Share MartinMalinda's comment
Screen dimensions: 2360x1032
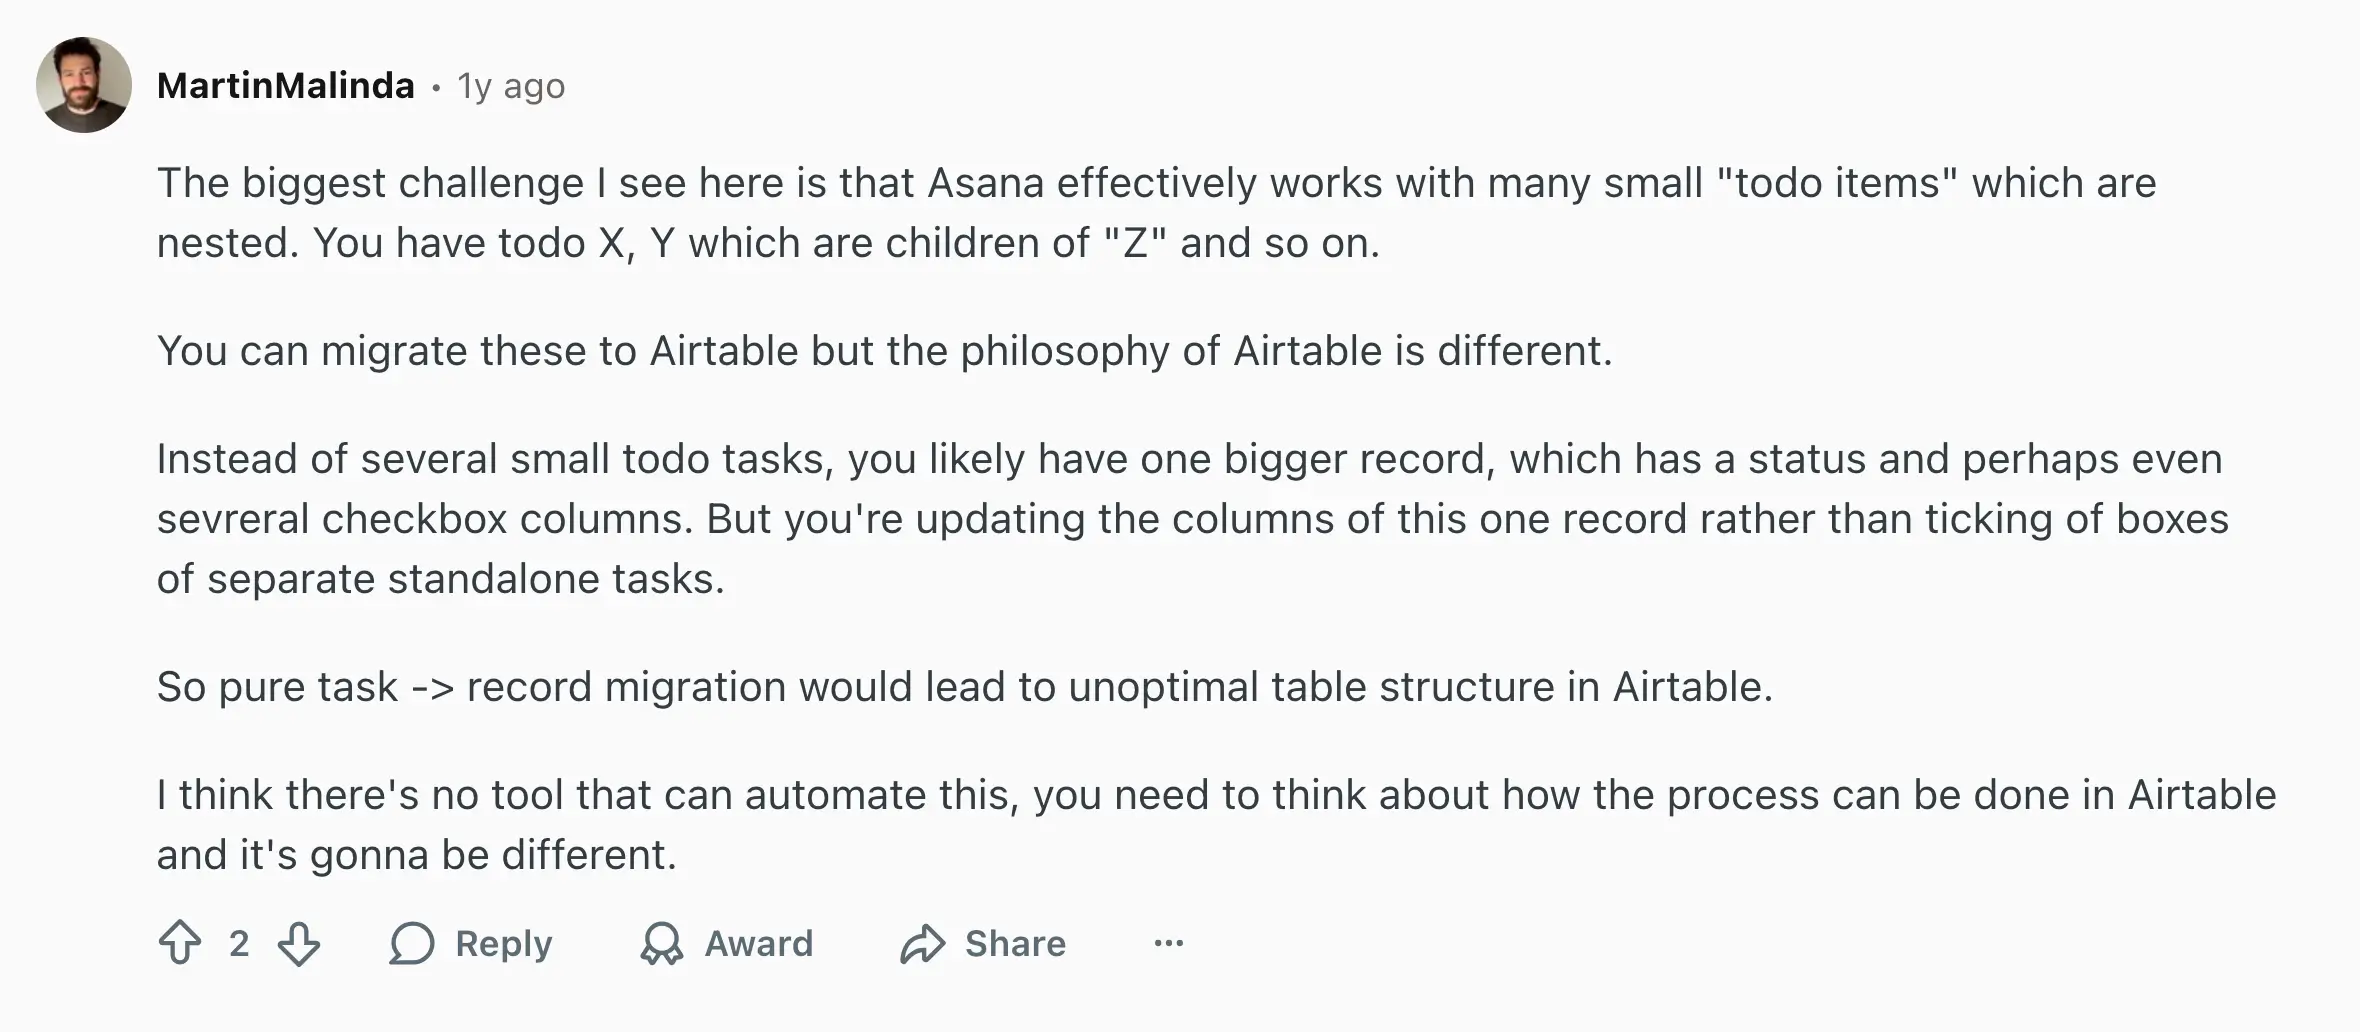985,942
